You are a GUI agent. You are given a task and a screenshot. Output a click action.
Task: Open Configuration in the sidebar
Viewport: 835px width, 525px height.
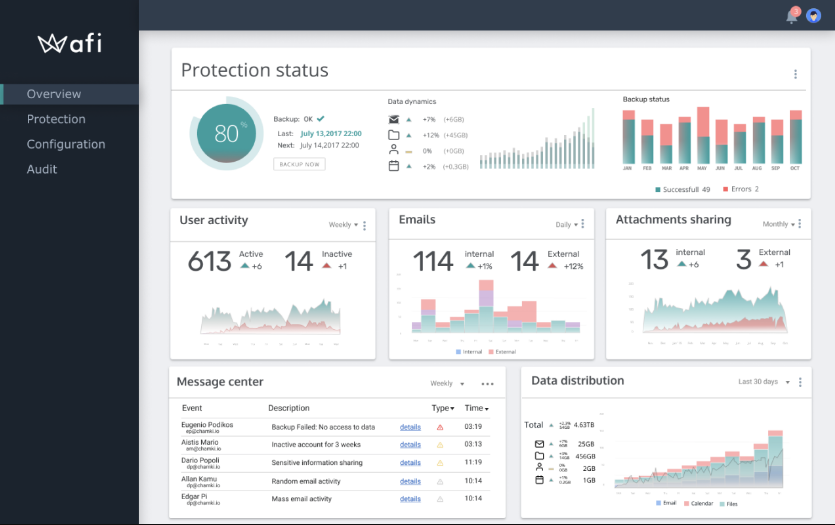66,144
